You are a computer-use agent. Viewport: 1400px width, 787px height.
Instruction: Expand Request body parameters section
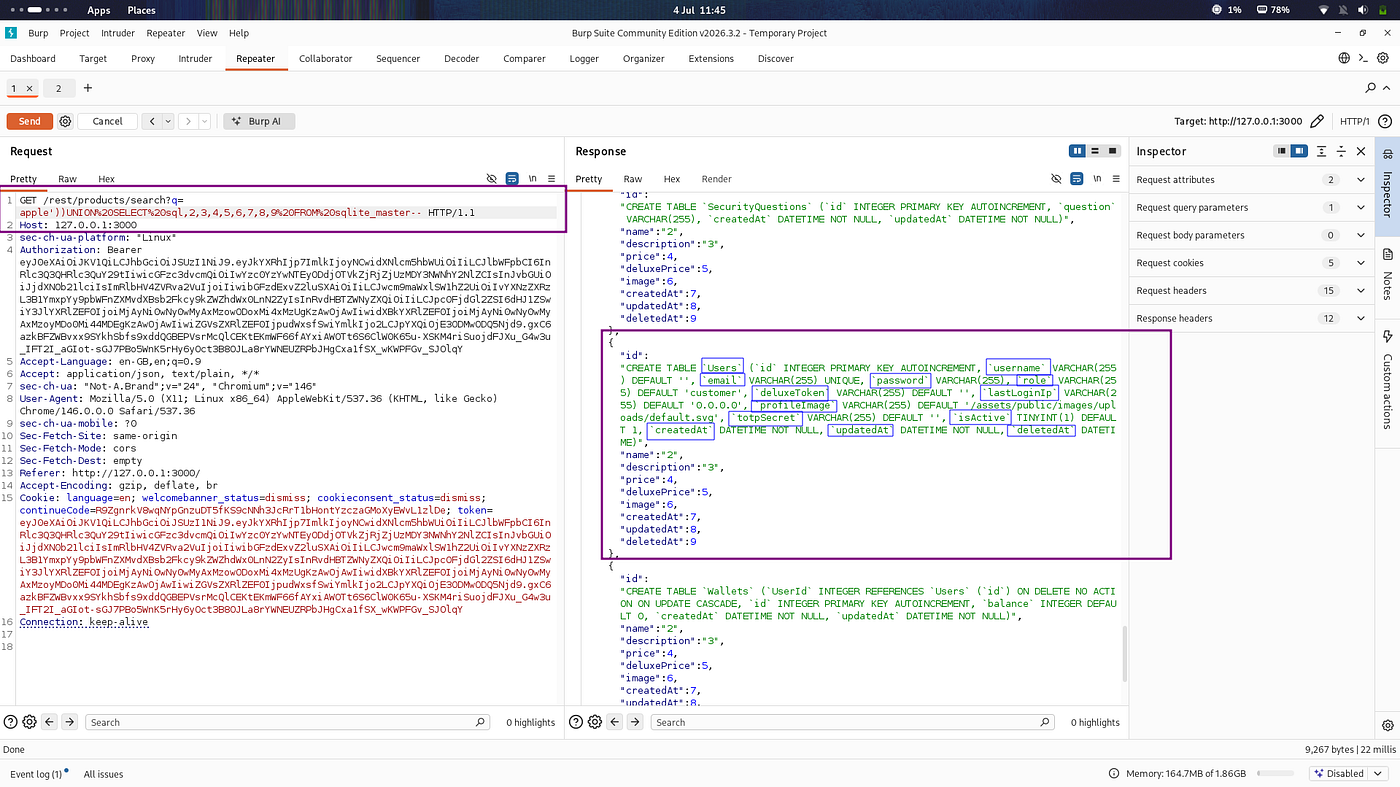tap(1251, 235)
